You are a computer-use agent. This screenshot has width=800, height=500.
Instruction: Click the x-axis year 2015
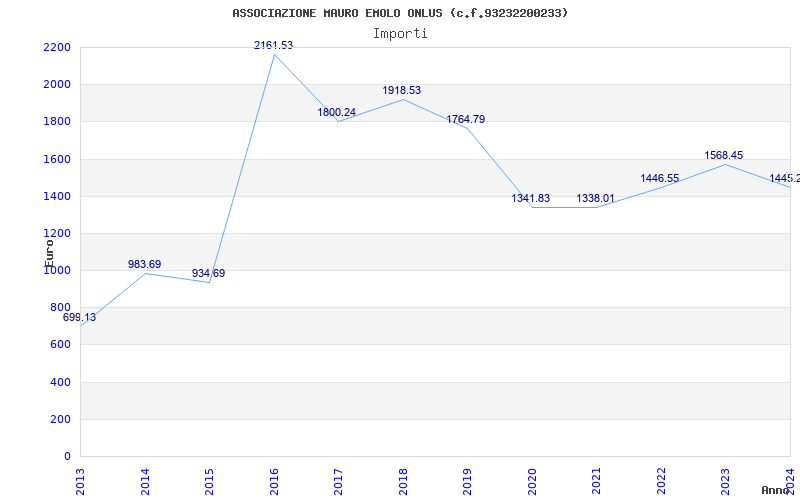click(209, 482)
